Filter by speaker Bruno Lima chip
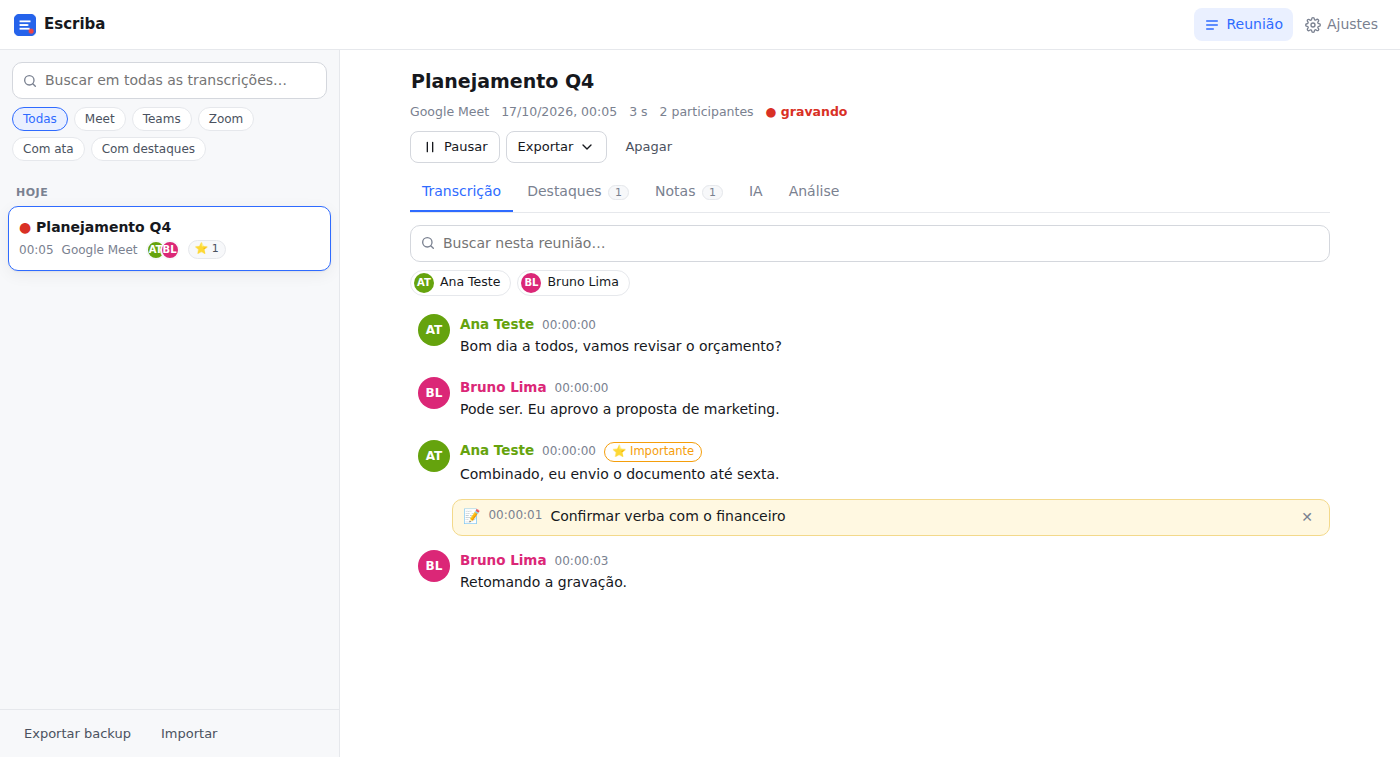Image resolution: width=1400 pixels, height=757 pixels. point(574,283)
